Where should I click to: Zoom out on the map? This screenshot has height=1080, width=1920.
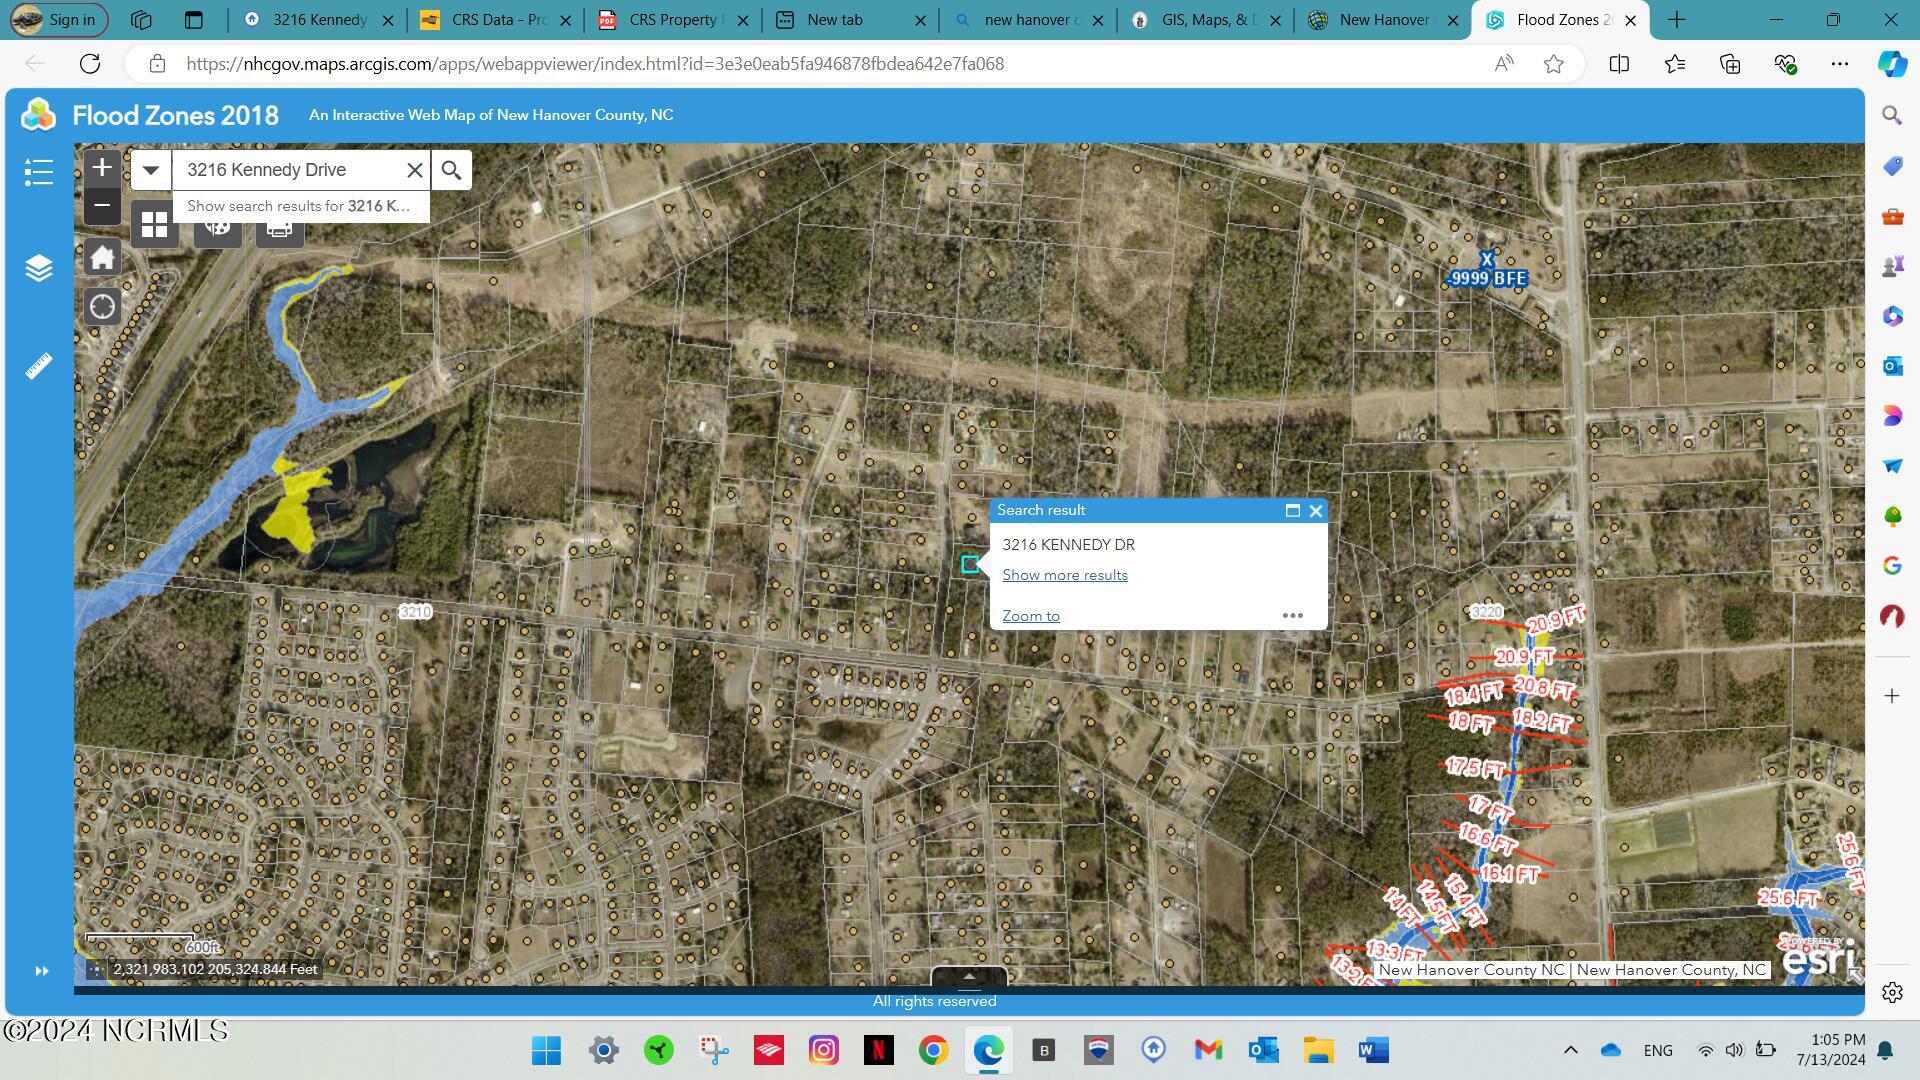(102, 206)
